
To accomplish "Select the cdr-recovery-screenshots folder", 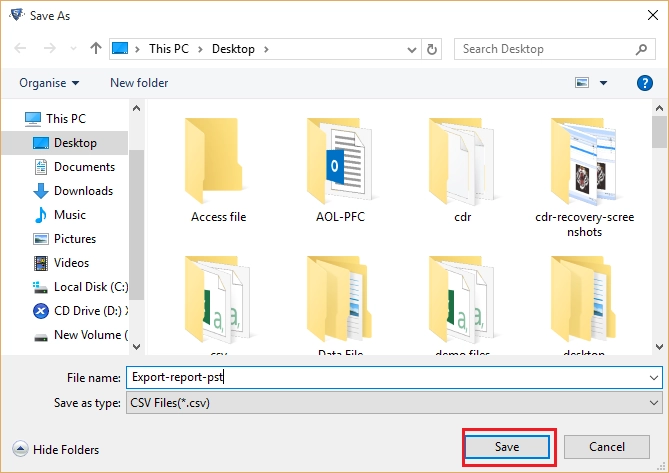I will coord(584,177).
